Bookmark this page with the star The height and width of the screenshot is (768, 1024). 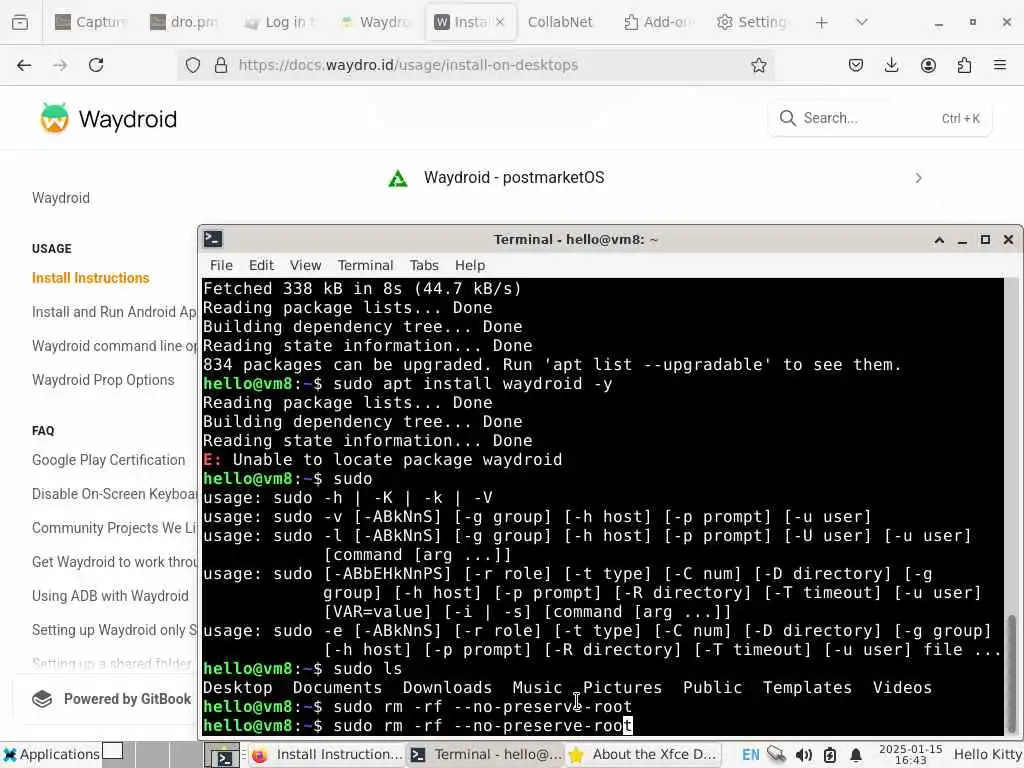[x=758, y=65]
